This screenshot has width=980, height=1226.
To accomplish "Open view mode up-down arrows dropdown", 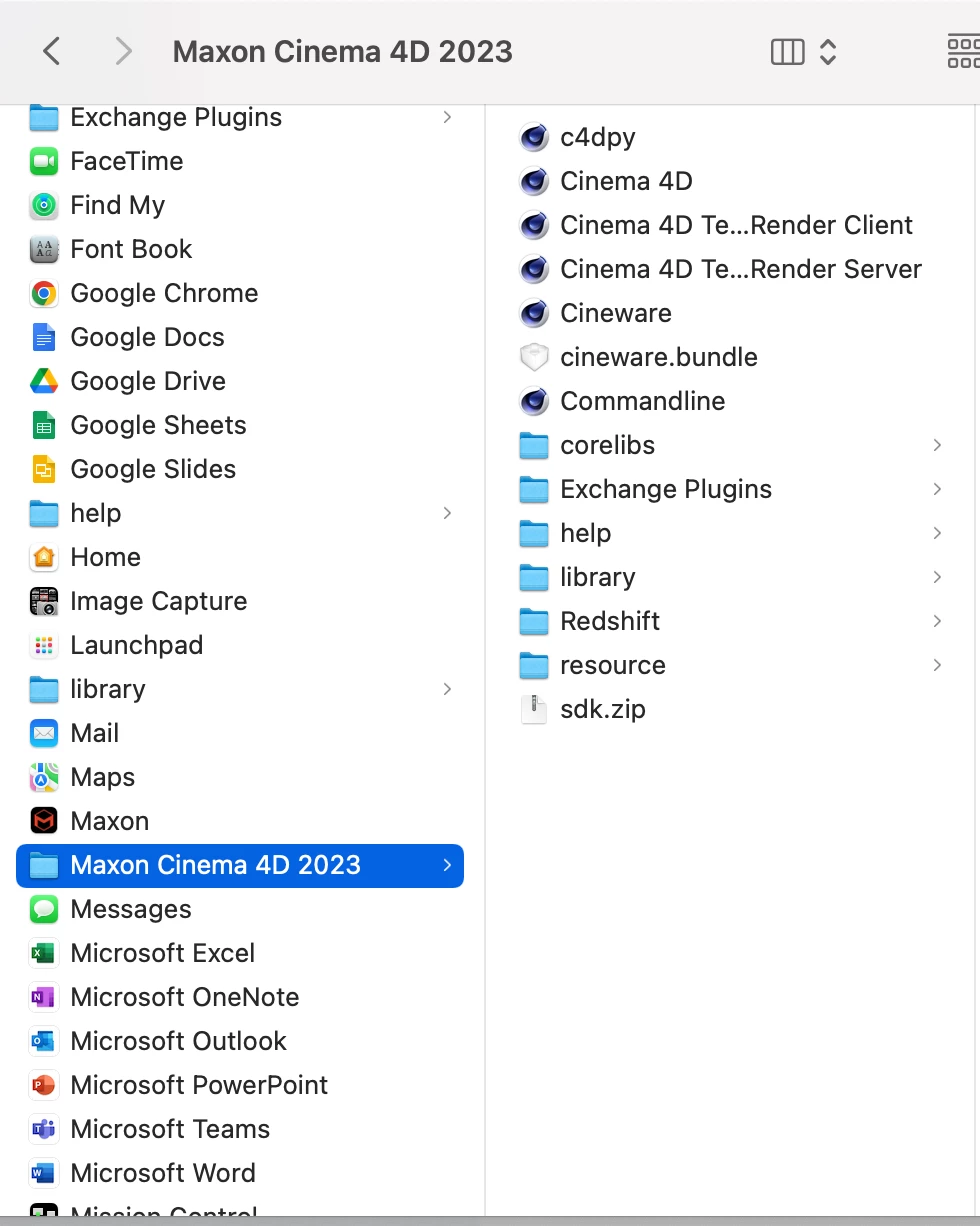I will [x=828, y=52].
